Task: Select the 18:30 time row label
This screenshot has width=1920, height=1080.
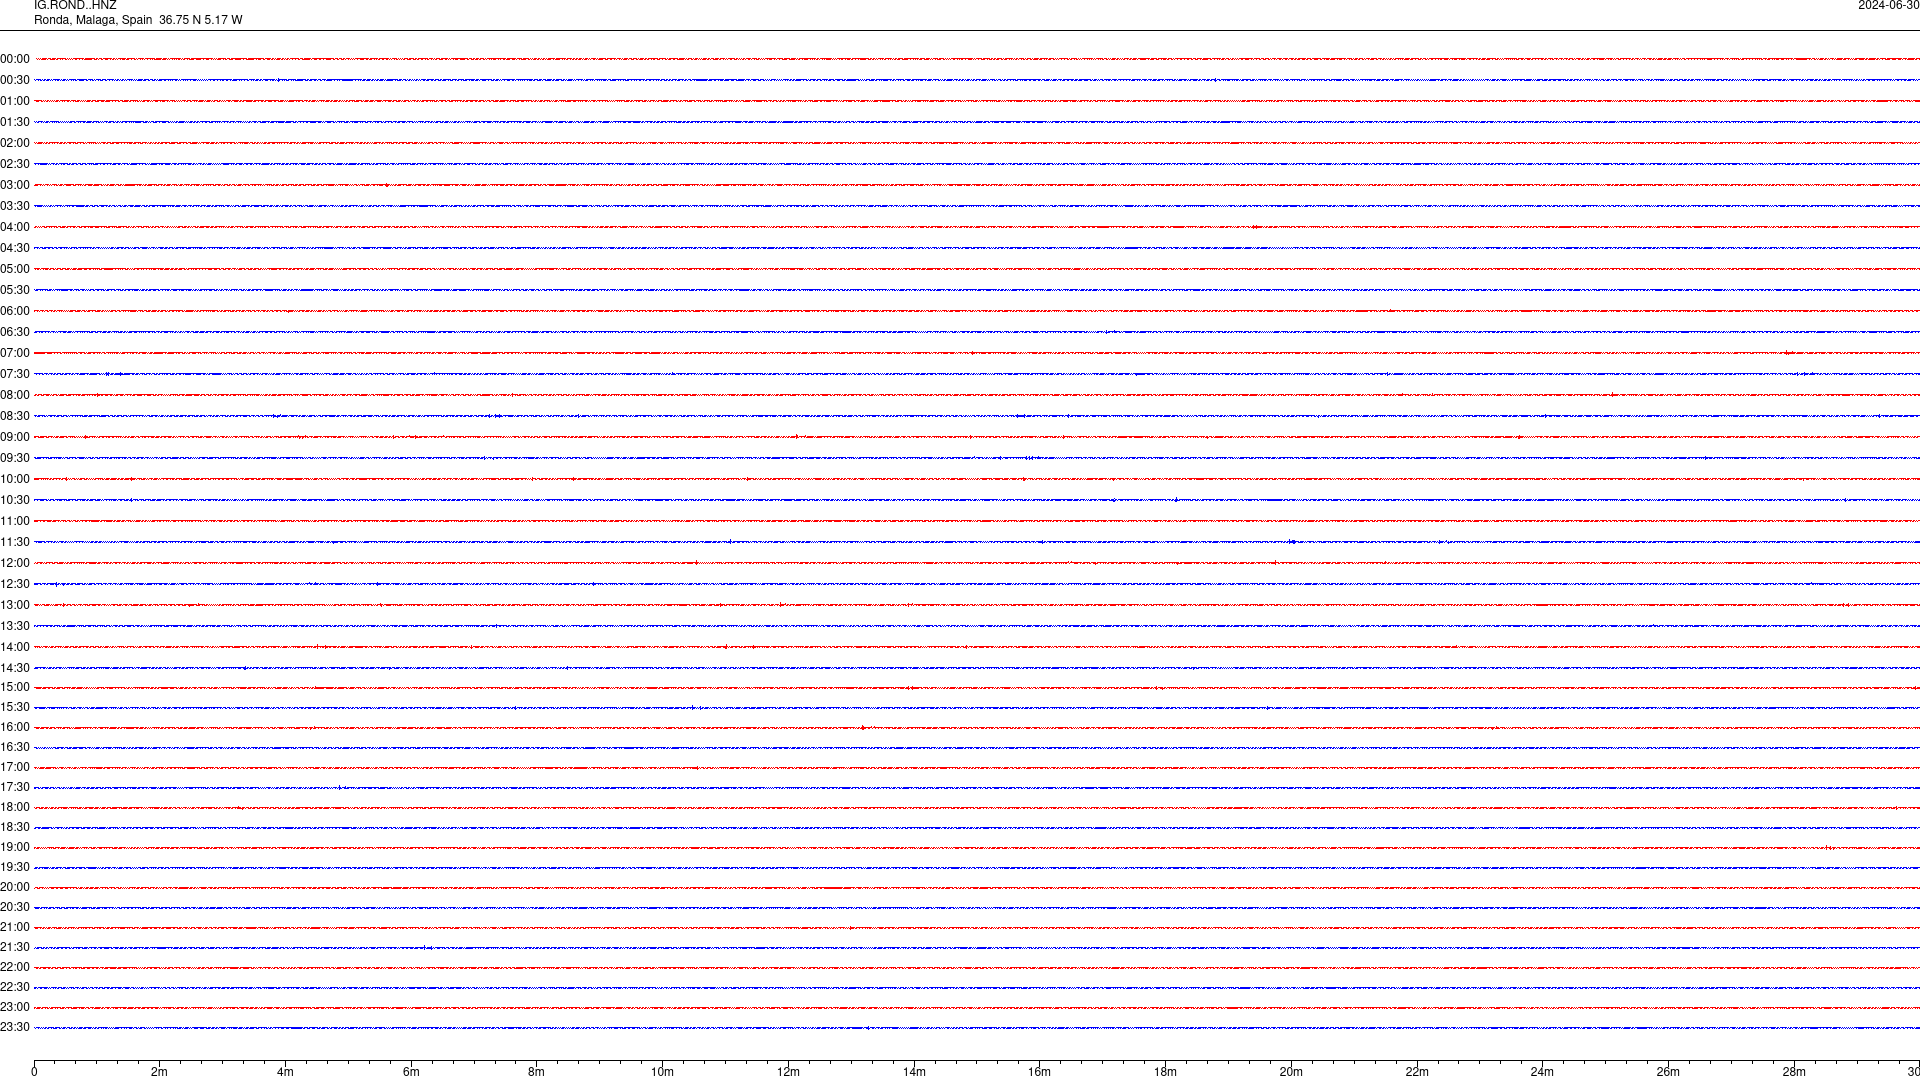Action: [x=15, y=827]
